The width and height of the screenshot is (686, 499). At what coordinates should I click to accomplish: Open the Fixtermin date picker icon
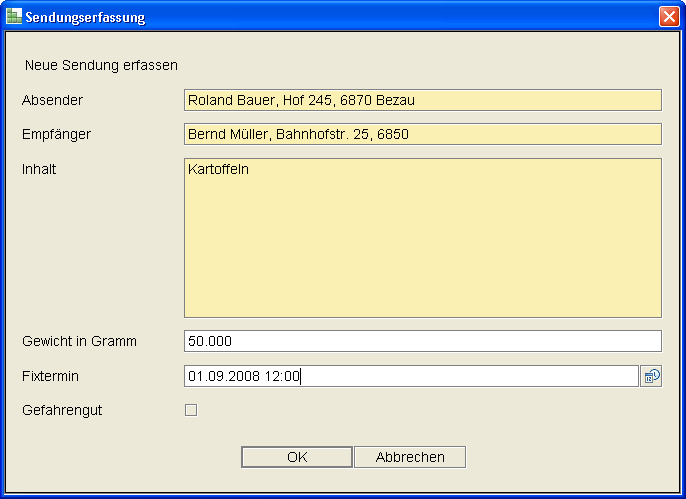651,377
